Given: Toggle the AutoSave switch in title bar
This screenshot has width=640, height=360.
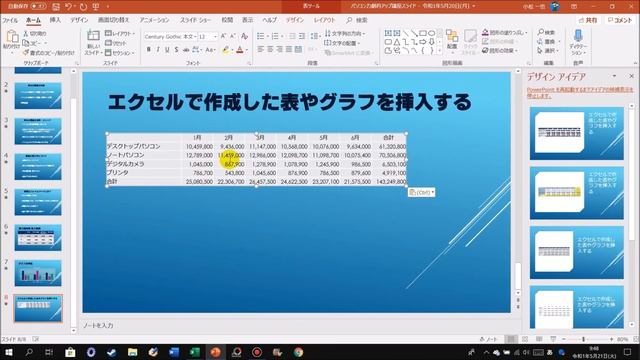Looking at the screenshot, I should coord(38,7).
